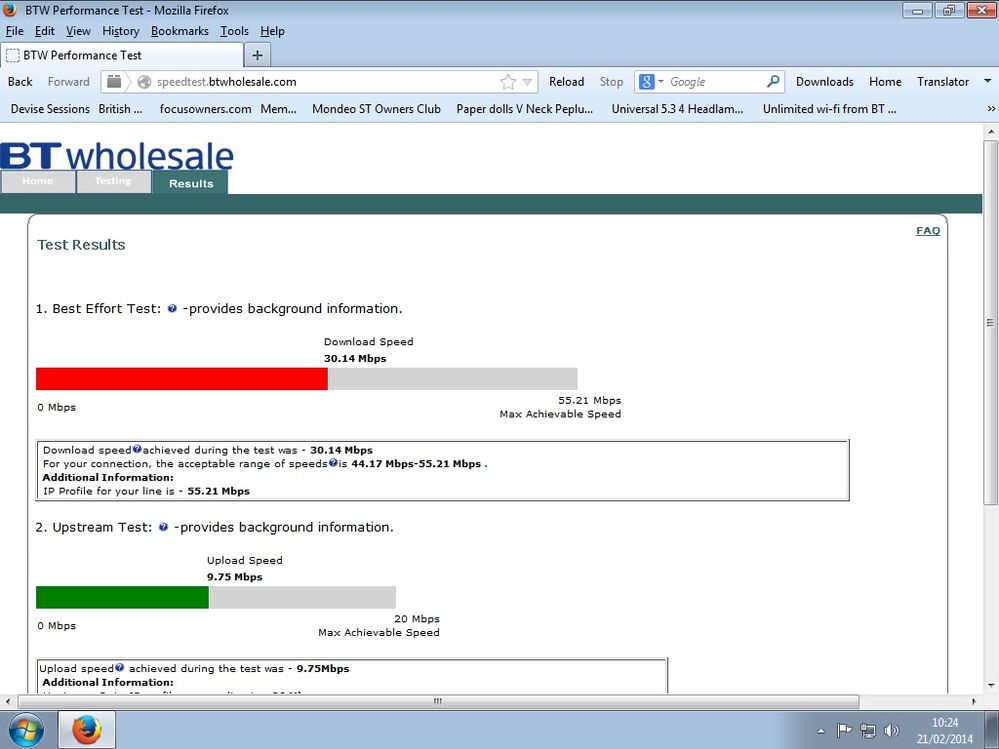The width and height of the screenshot is (999, 749).
Task: Click the magnifier search icon
Action: tap(773, 82)
